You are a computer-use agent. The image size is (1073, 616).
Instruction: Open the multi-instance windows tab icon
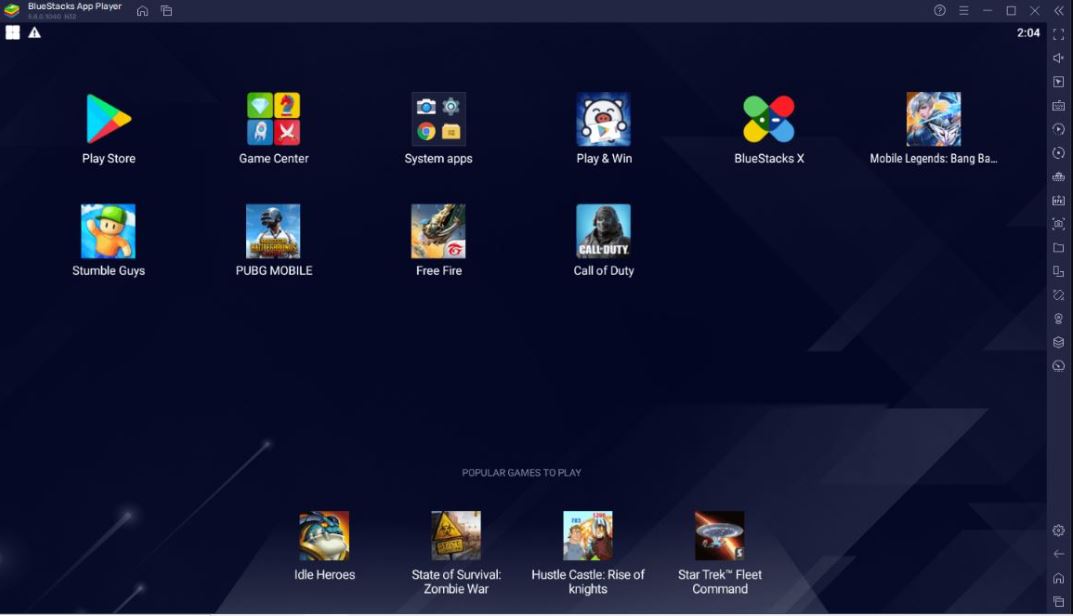(167, 11)
